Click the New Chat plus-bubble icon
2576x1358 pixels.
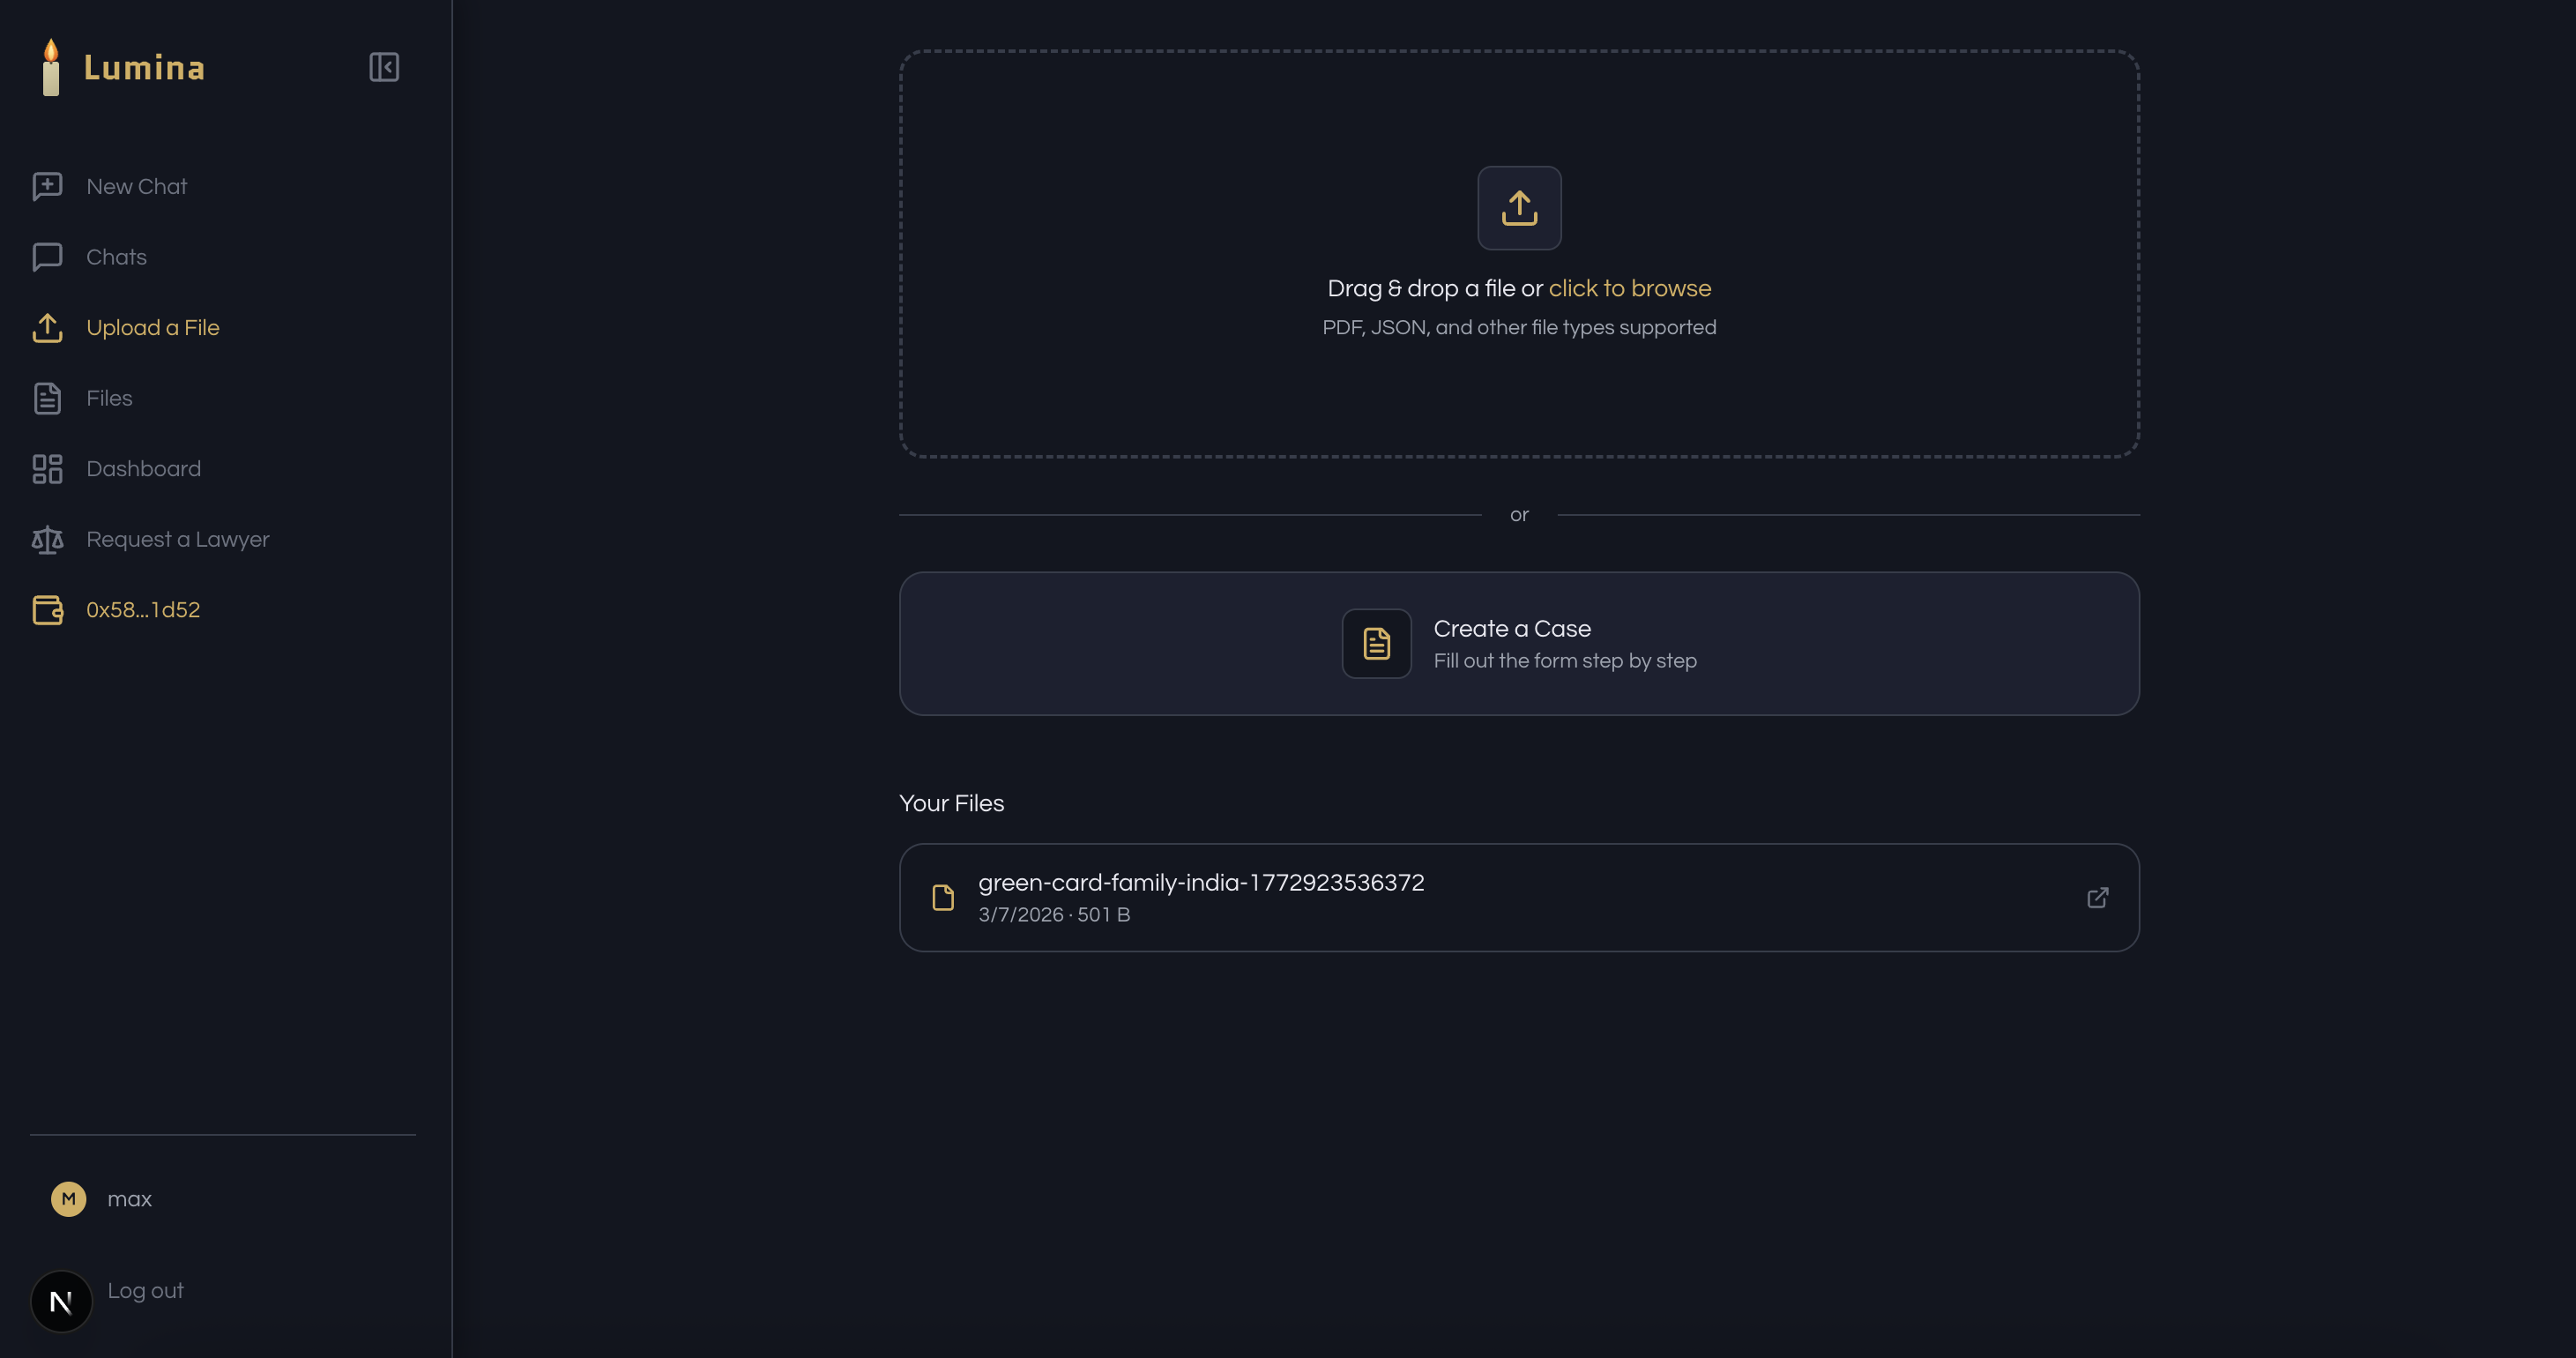pos(47,187)
